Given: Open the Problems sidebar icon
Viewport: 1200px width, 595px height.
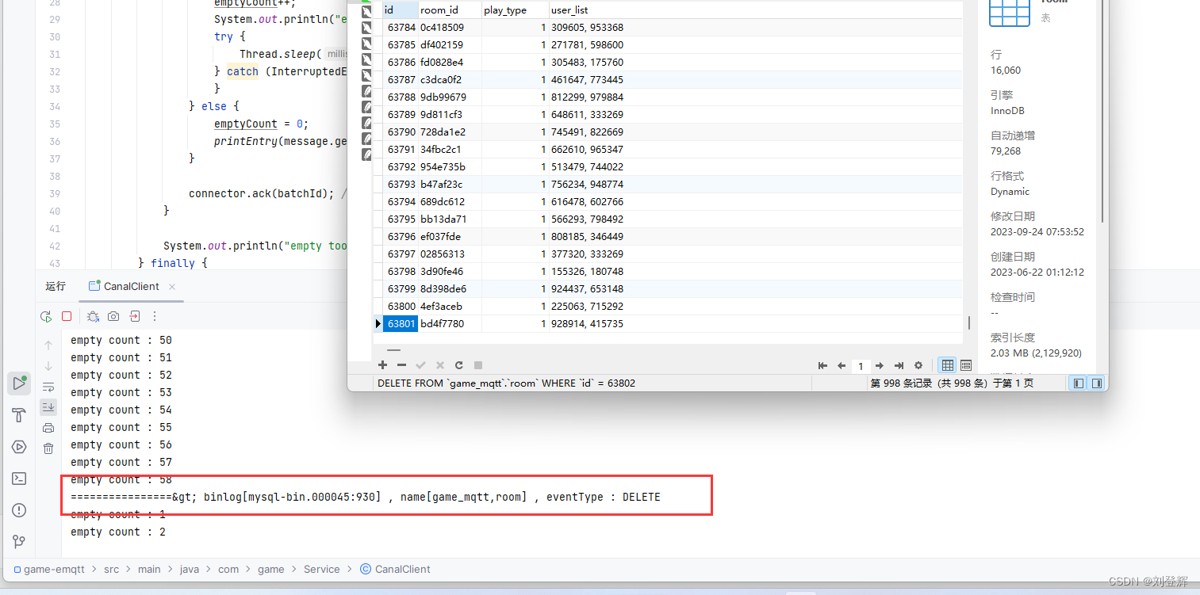Looking at the screenshot, I should click(19, 510).
